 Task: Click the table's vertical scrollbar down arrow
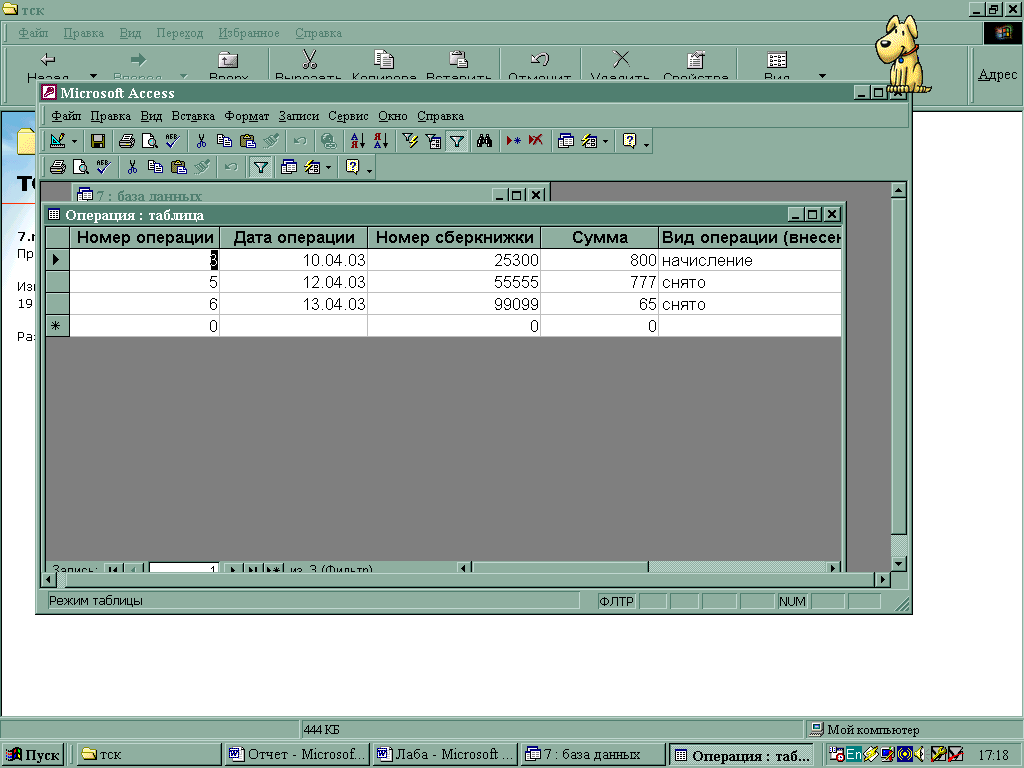(898, 564)
